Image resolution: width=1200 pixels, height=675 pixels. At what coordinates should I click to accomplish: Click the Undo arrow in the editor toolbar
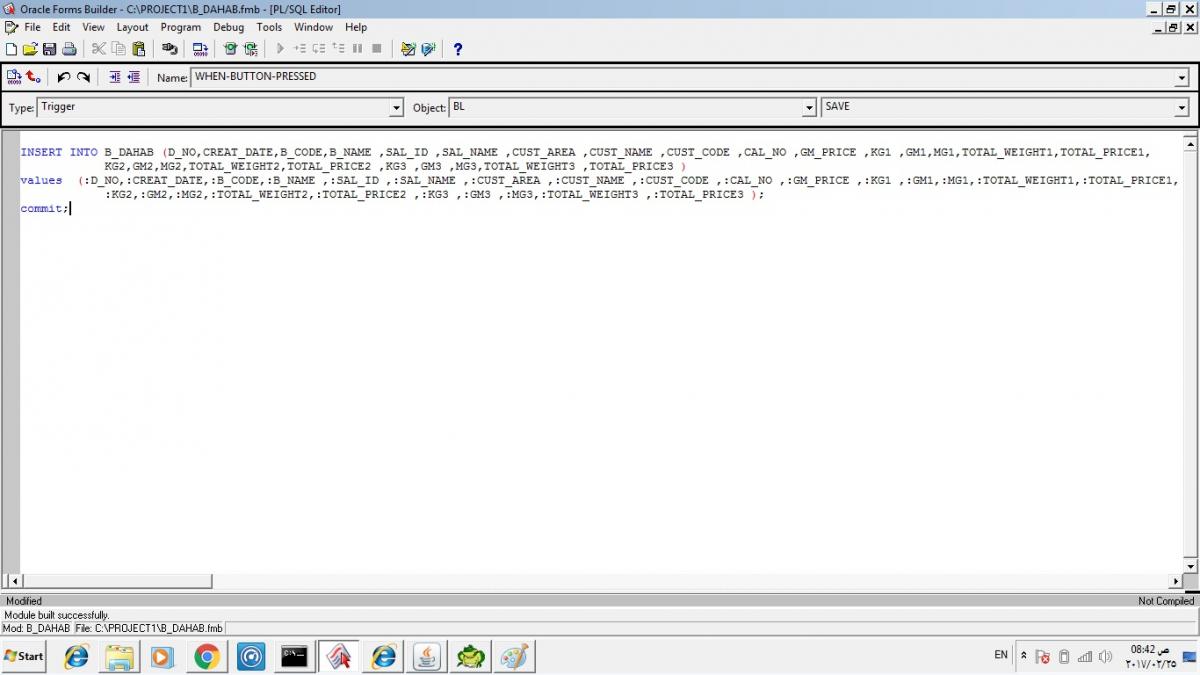pos(64,77)
